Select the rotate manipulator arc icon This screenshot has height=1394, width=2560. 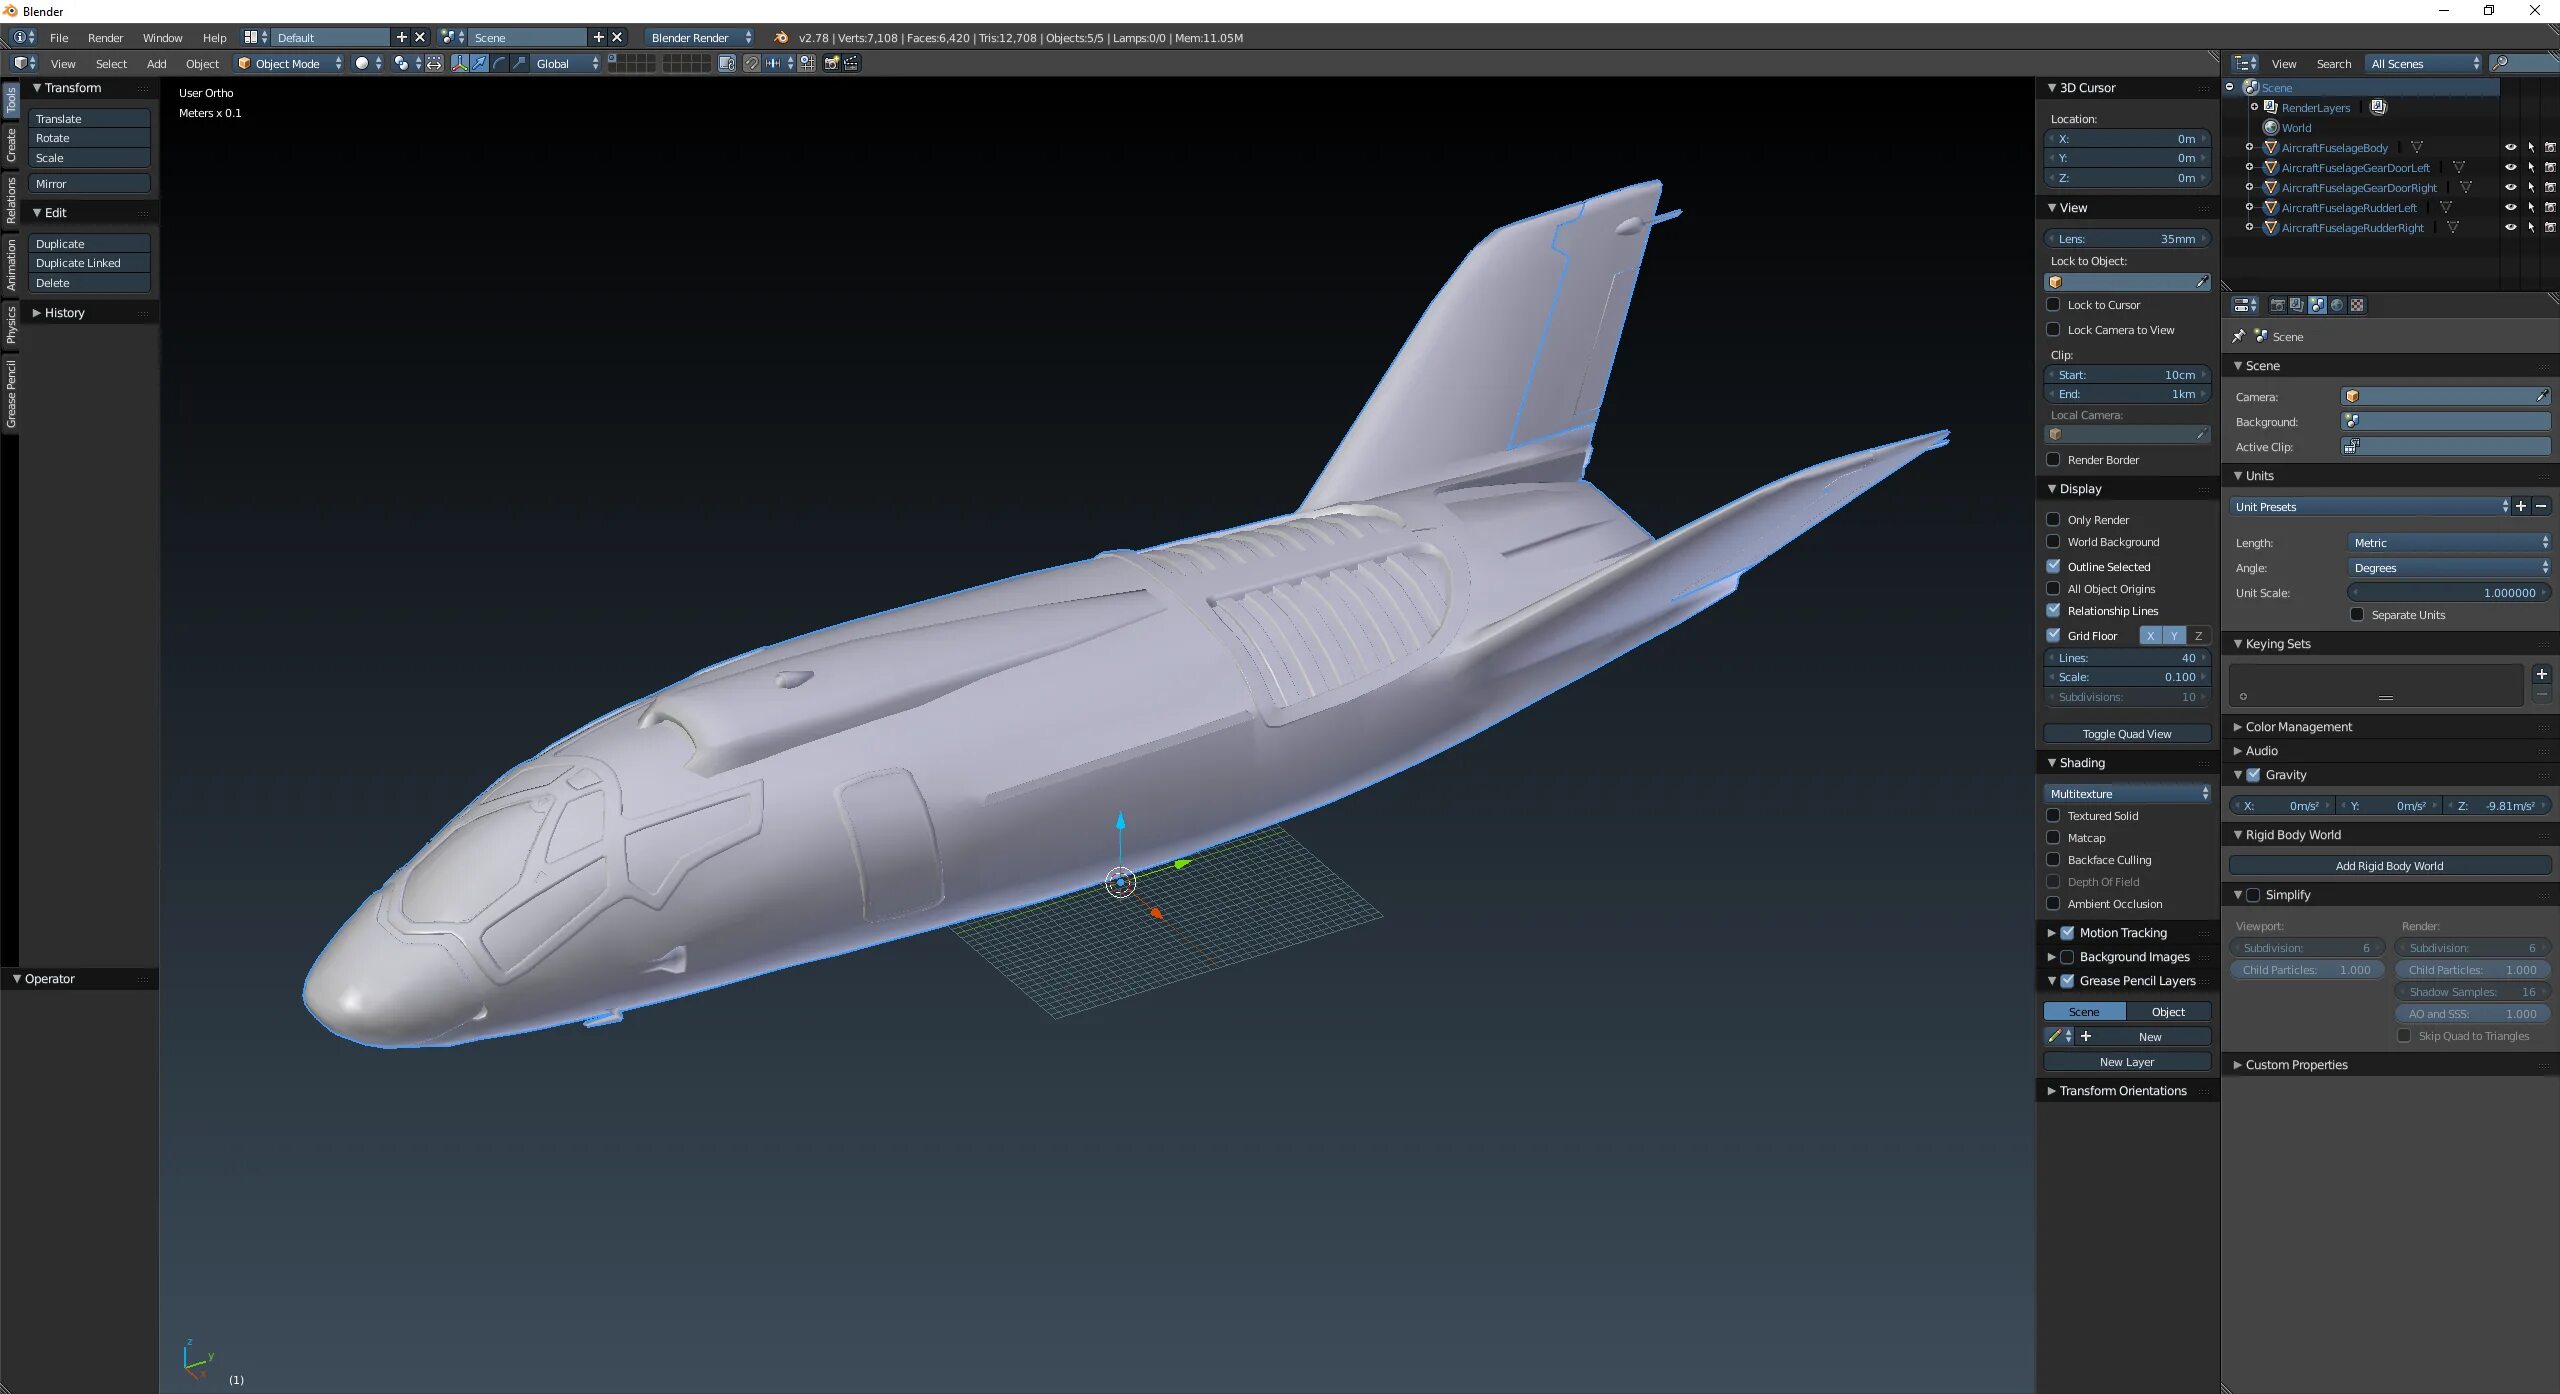499,63
